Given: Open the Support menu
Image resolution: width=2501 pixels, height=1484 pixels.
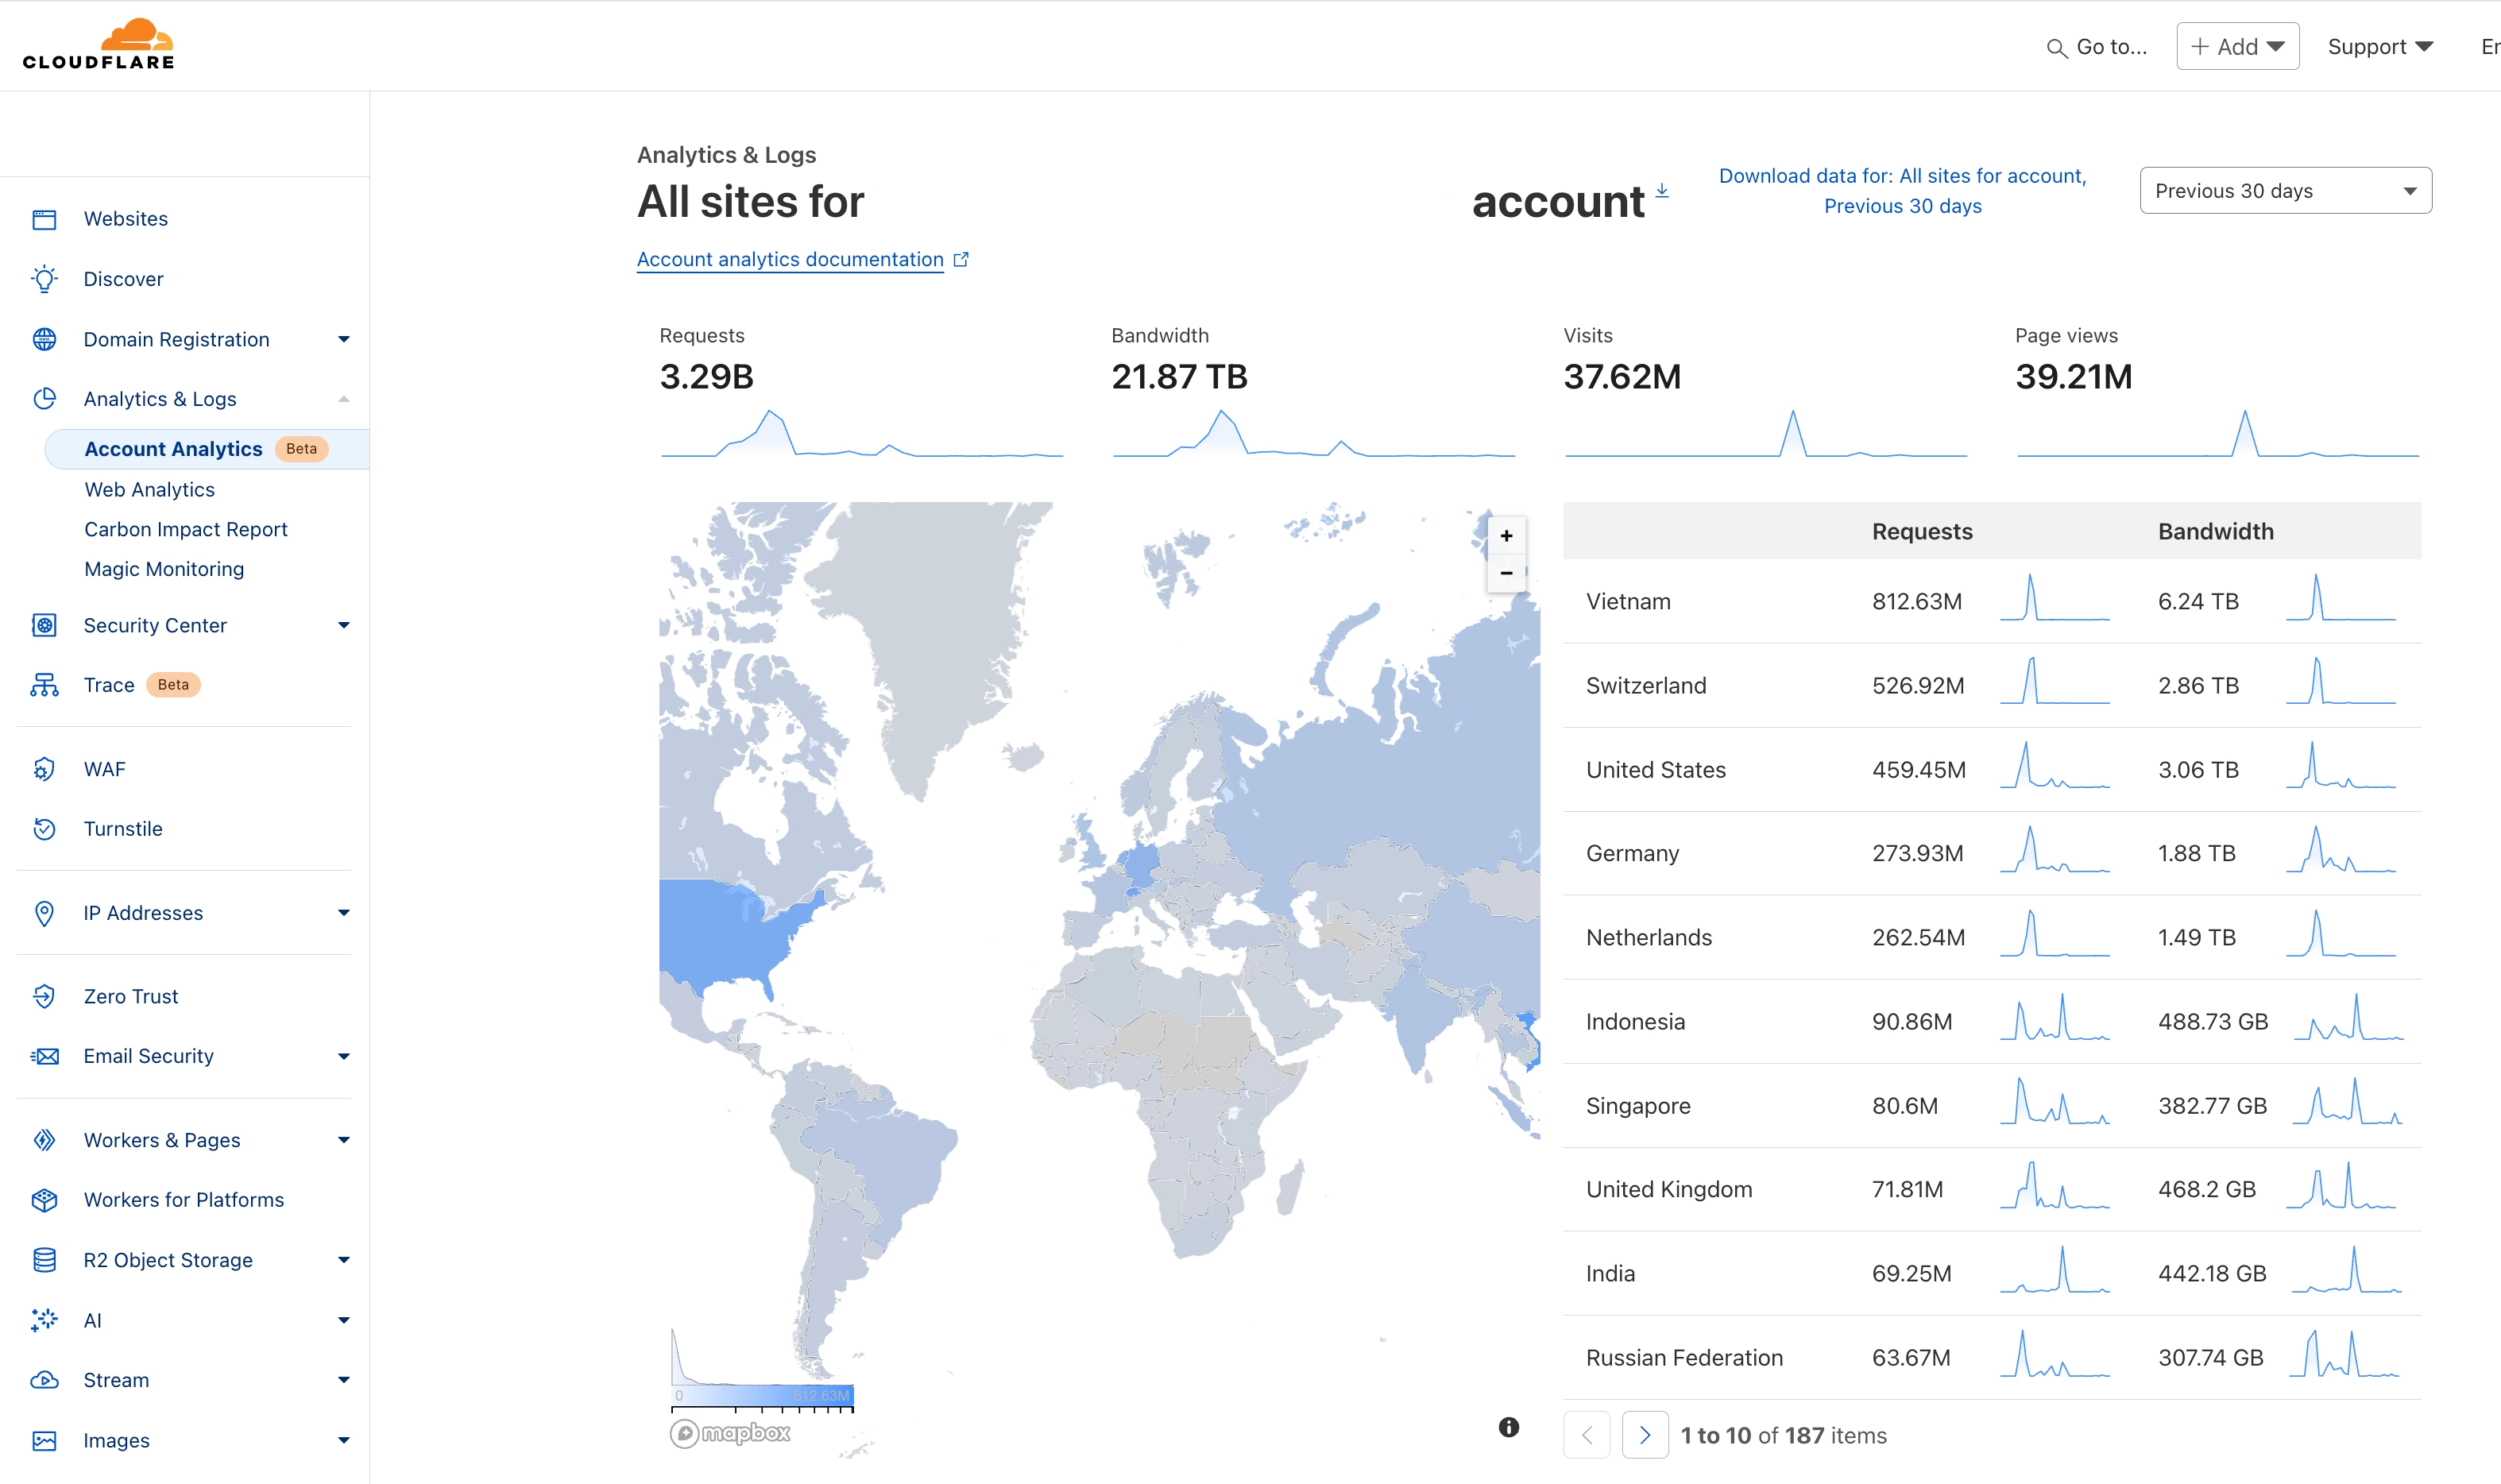Looking at the screenshot, I should [x=2380, y=46].
